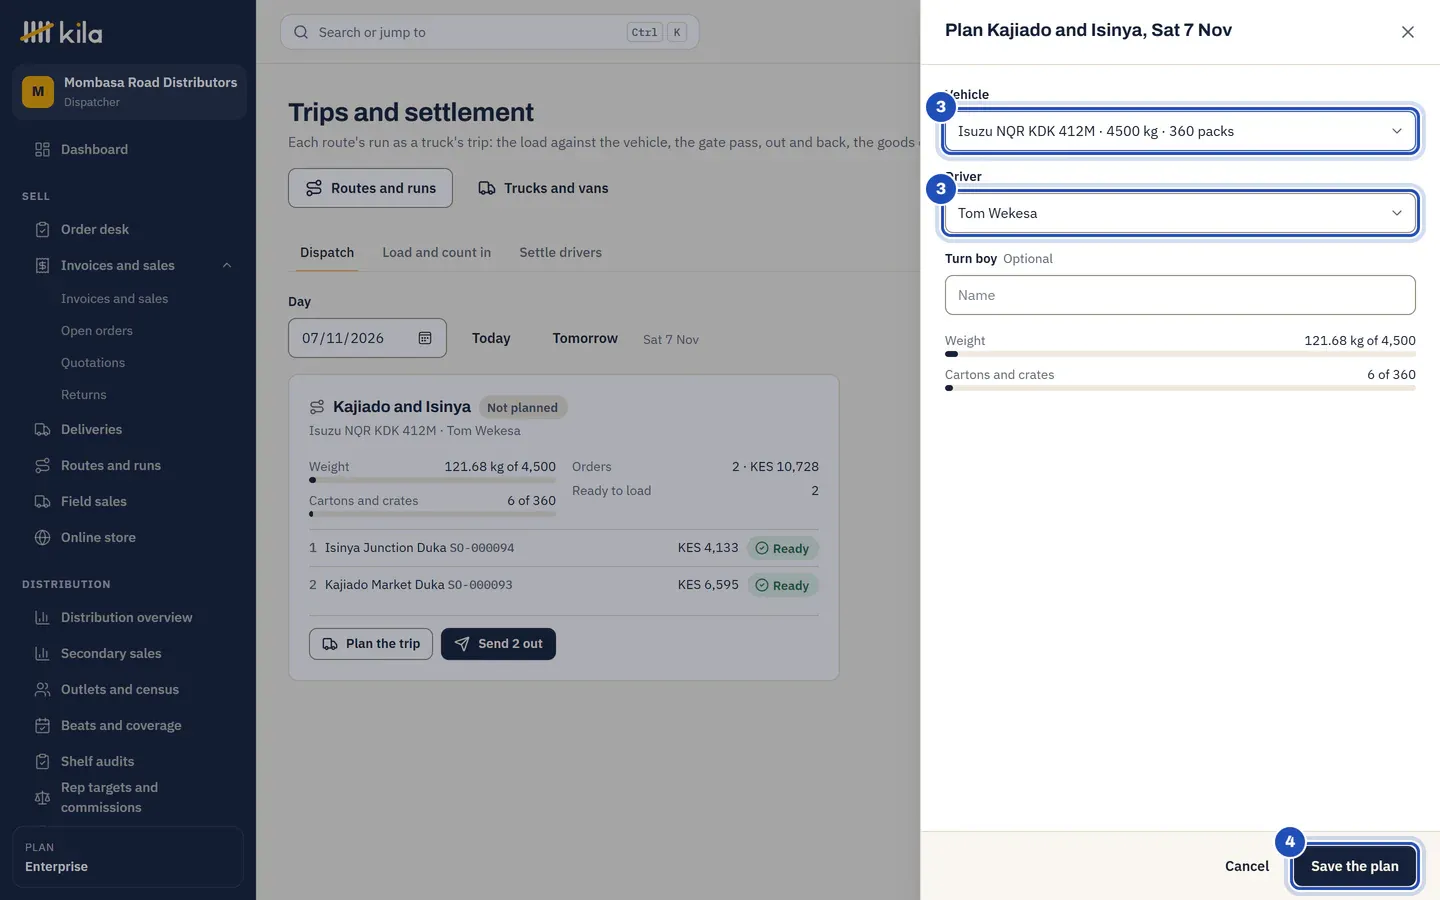1440x900 pixels.
Task: Open the Driver dropdown showing Tom Wekesa
Action: [x=1180, y=213]
